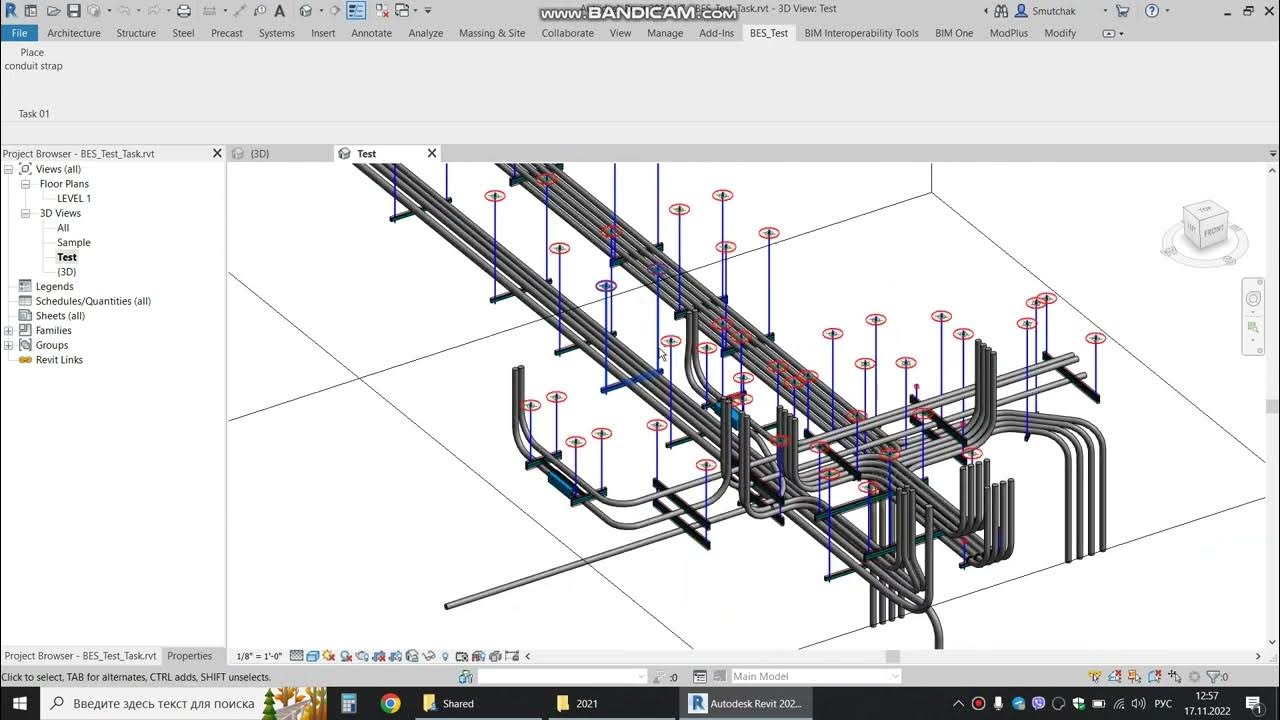Open Google Chrome from the taskbar
The width and height of the screenshot is (1280, 720).
tap(390, 703)
